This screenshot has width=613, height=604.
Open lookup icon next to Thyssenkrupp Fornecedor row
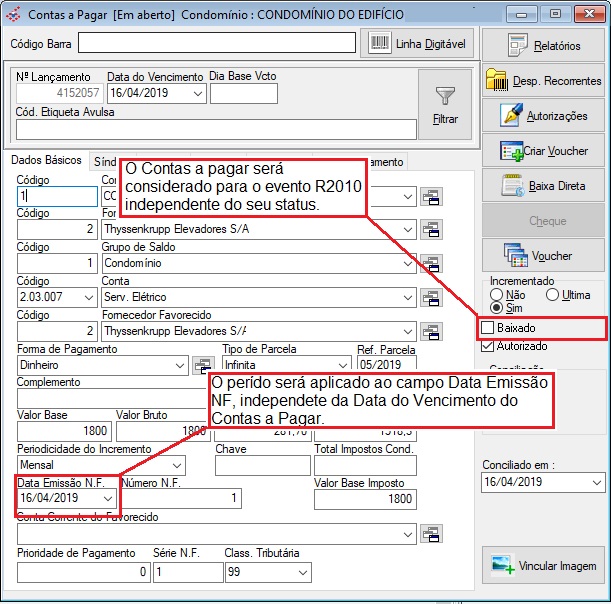(x=431, y=229)
